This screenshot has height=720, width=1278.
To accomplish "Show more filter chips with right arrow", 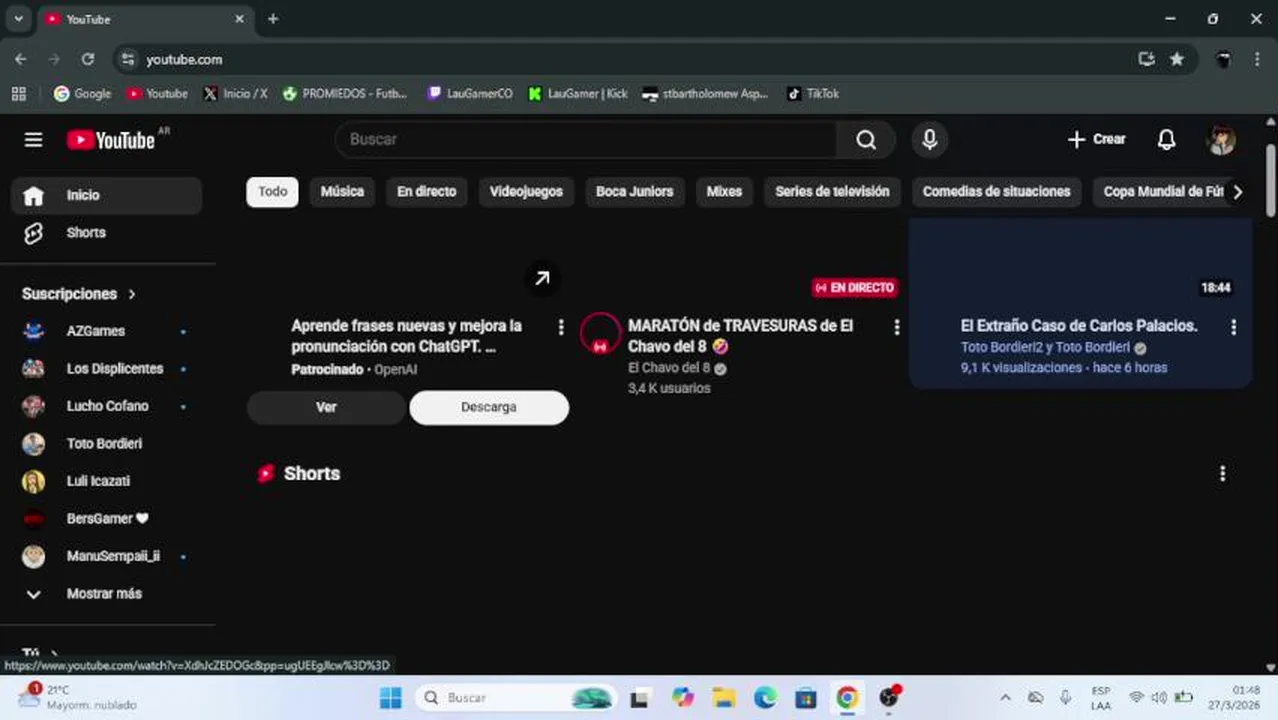I will 1237,192.
